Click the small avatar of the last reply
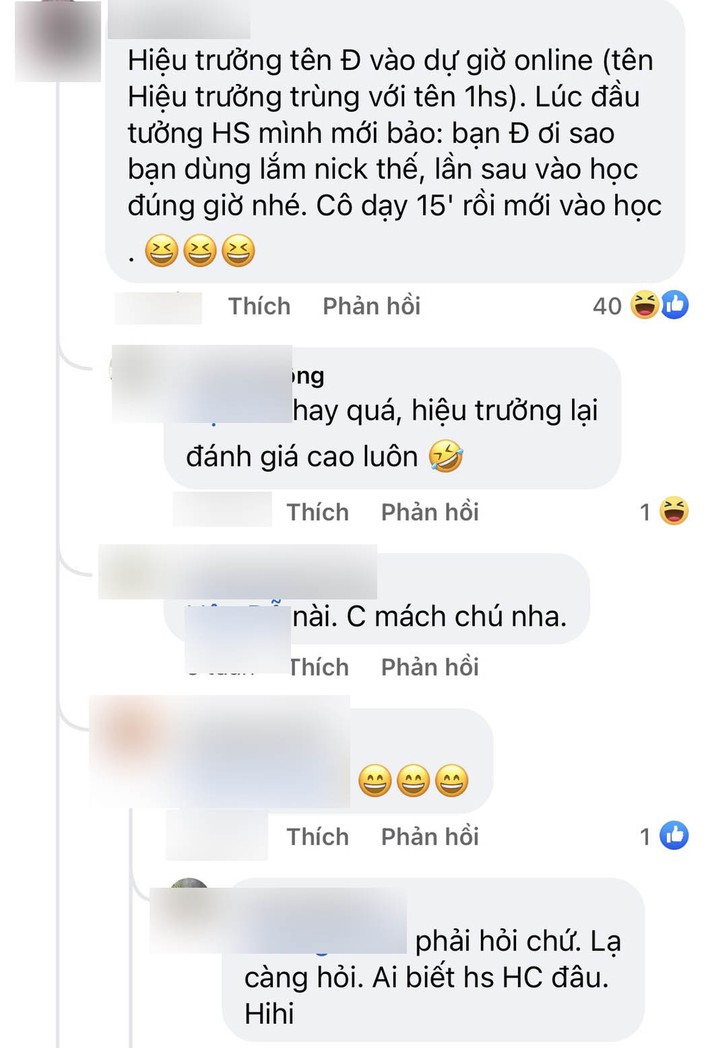710x1048 pixels. [189, 884]
